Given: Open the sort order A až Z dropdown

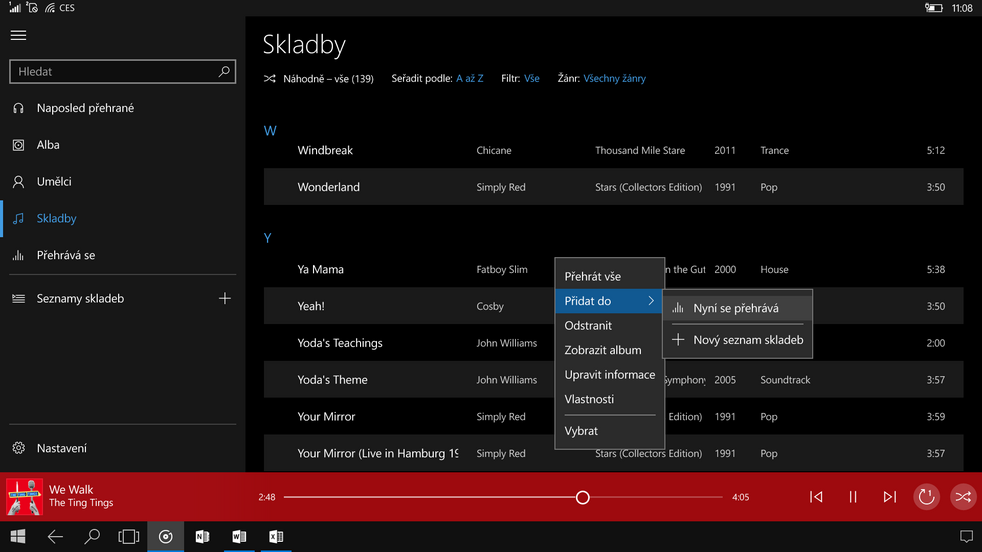Looking at the screenshot, I should coord(469,78).
